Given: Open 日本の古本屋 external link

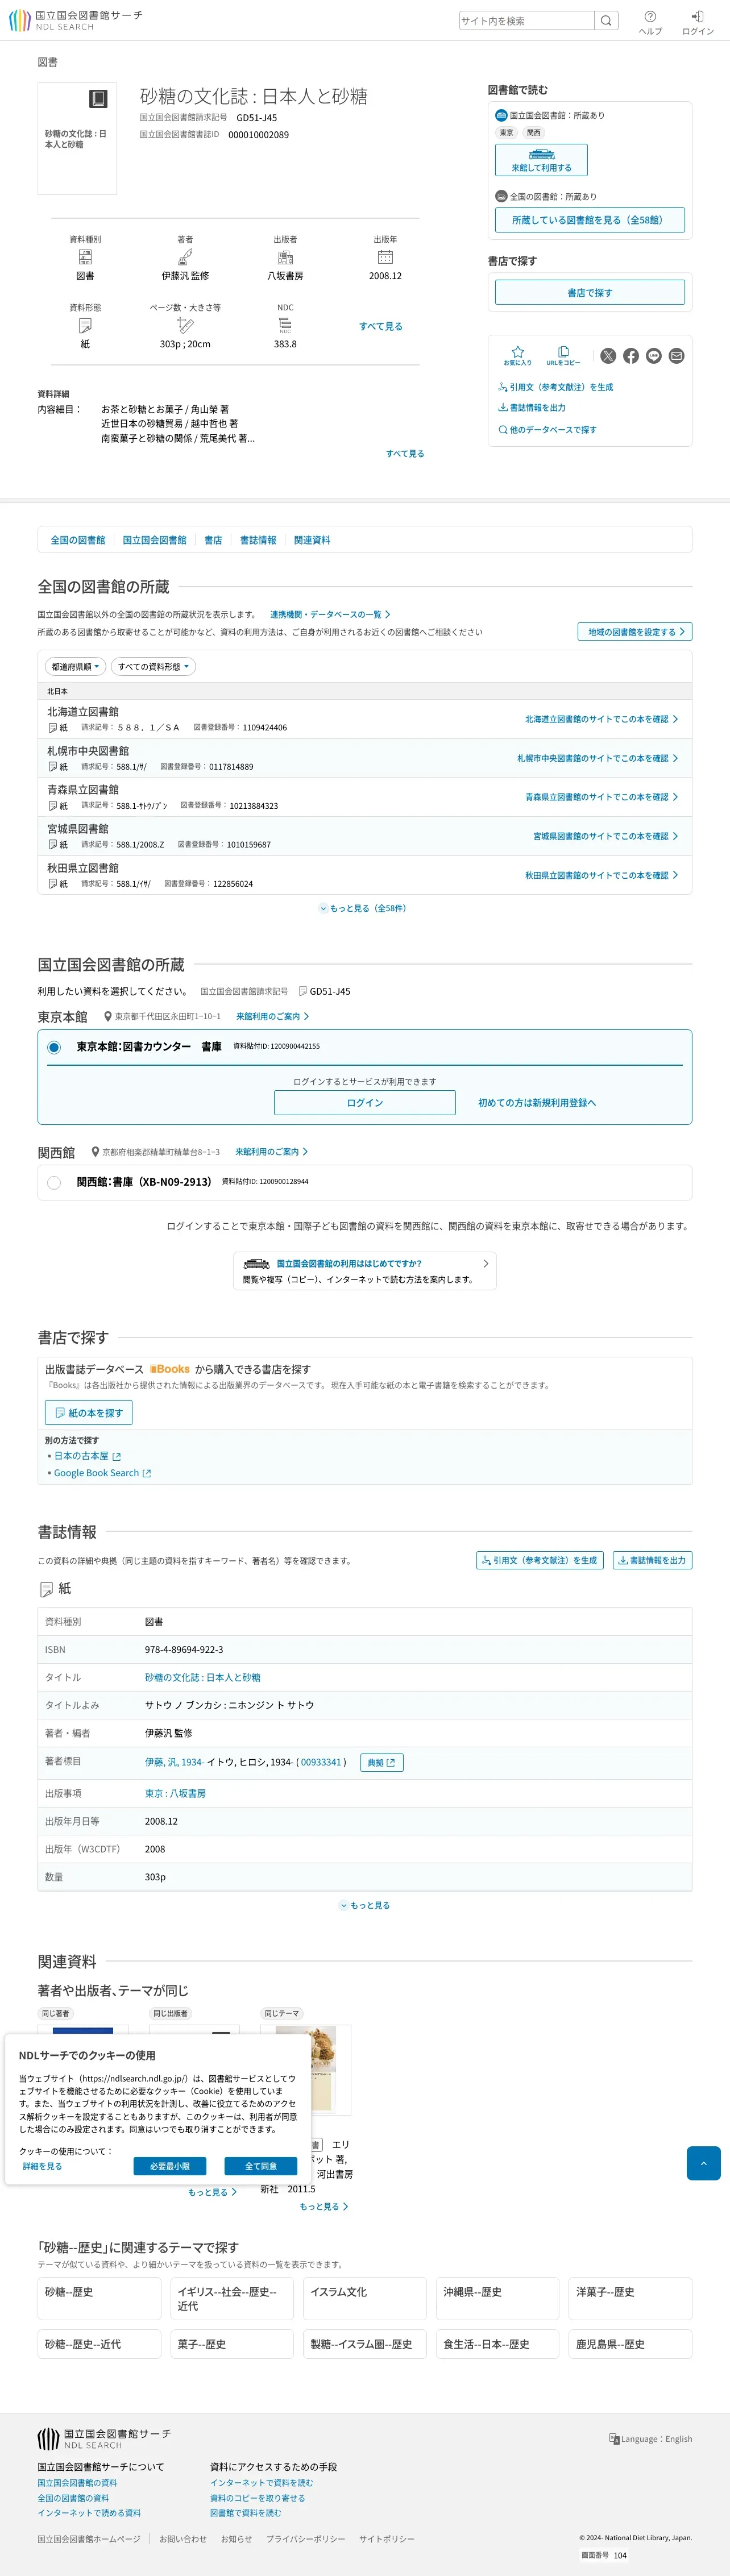Looking at the screenshot, I should pyautogui.click(x=87, y=1456).
